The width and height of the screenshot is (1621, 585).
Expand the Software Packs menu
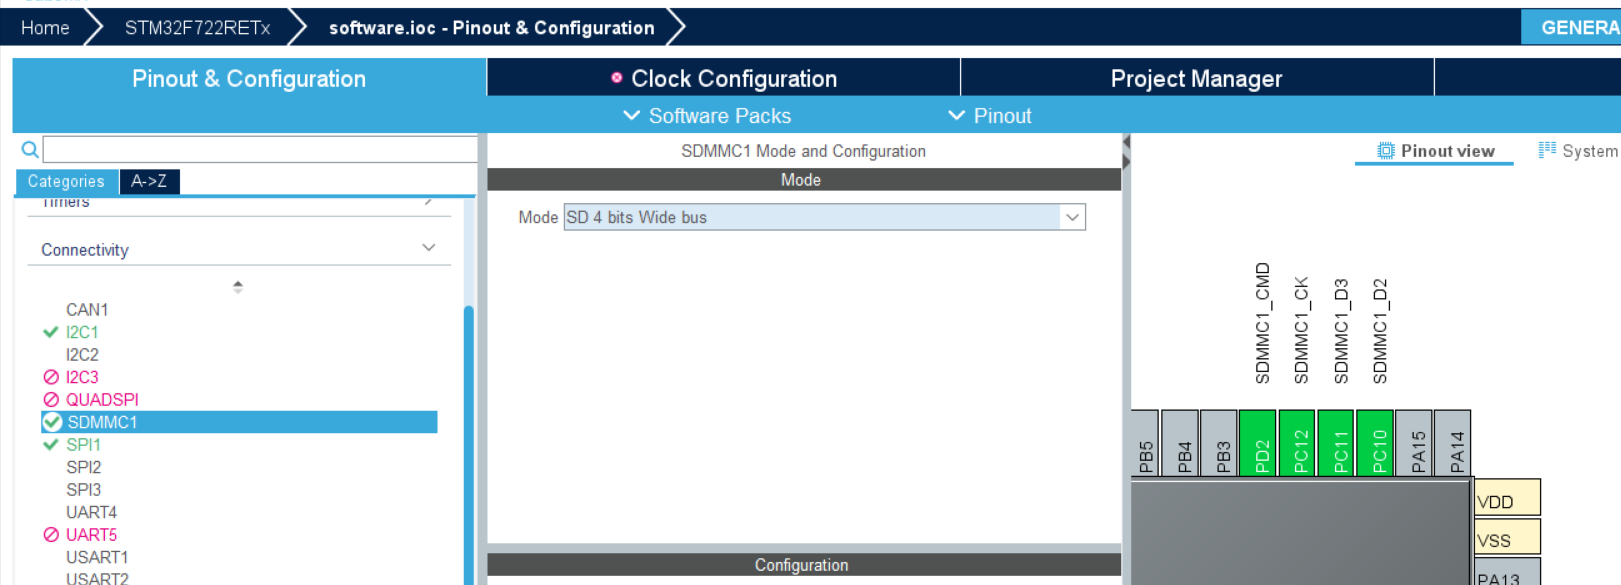coord(707,116)
